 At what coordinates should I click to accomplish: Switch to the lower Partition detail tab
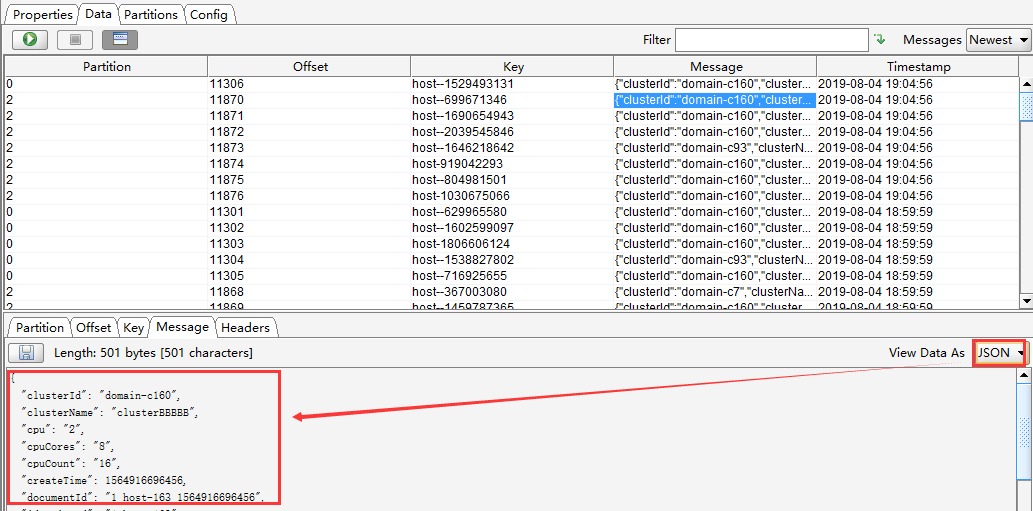(x=40, y=327)
